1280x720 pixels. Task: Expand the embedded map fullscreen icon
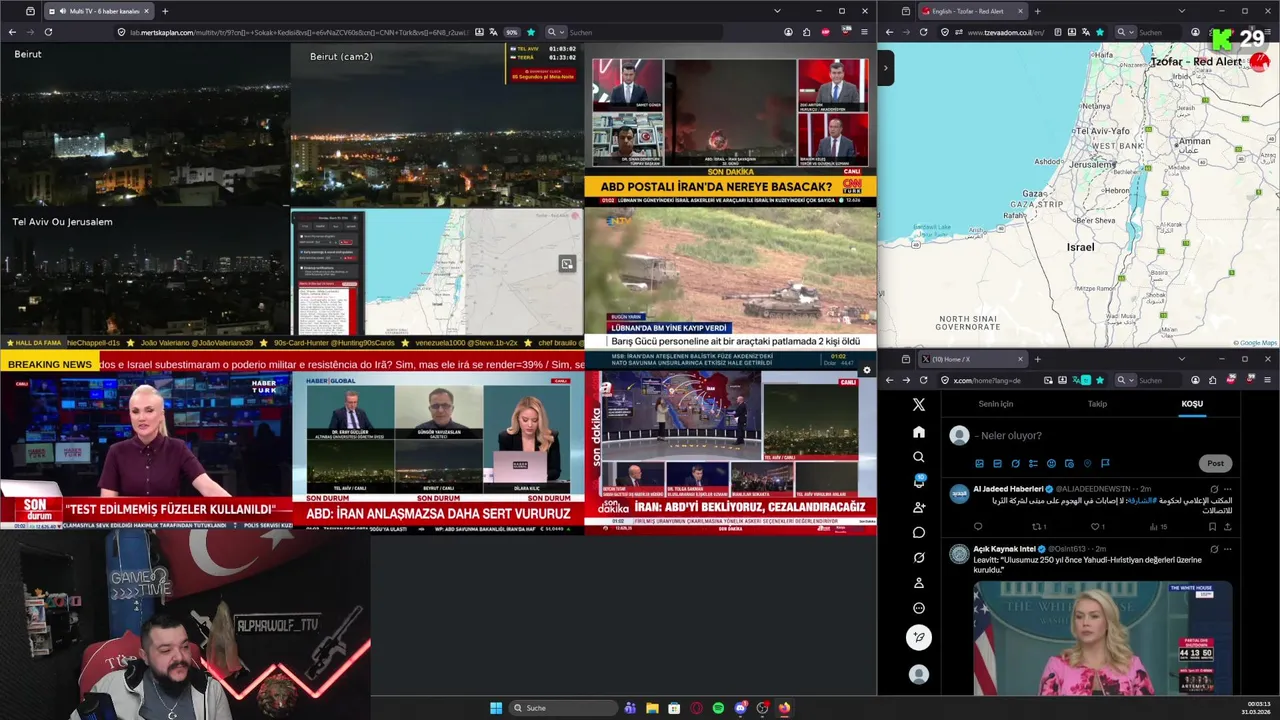(567, 264)
